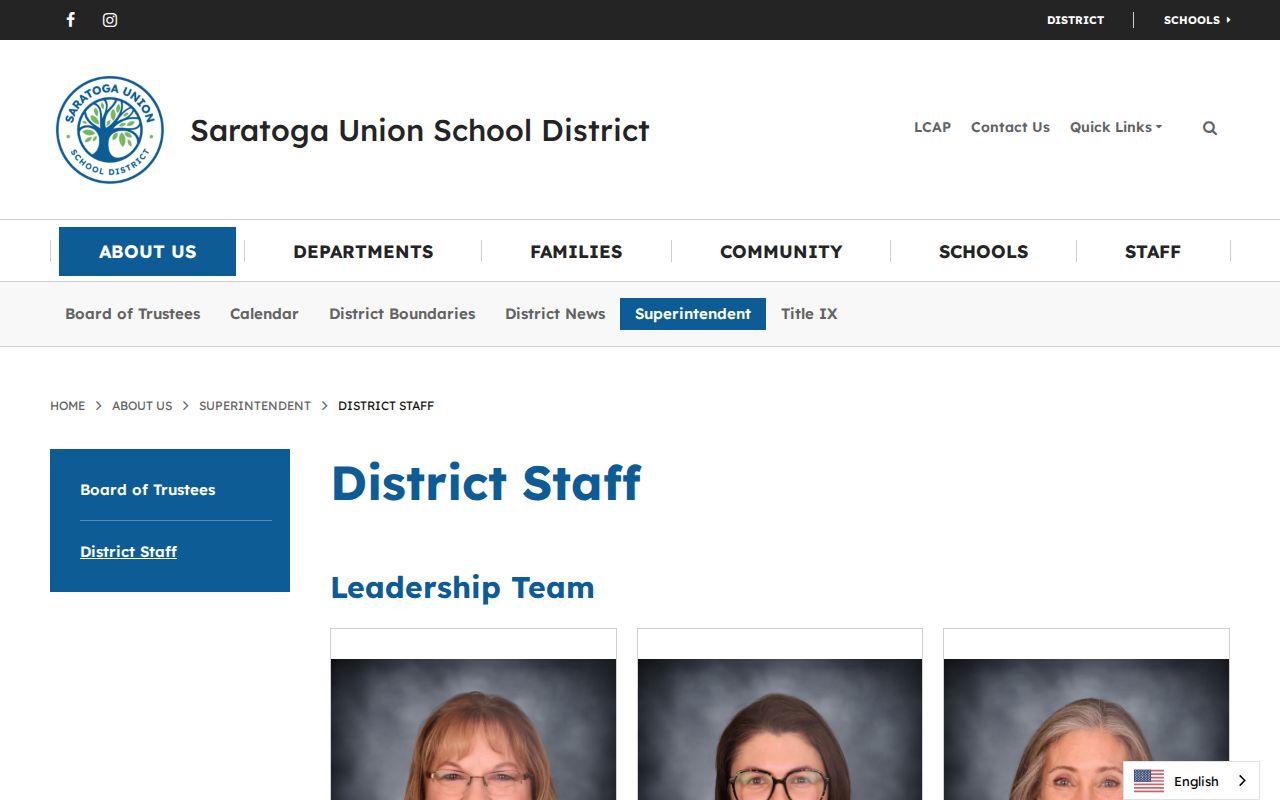Click the Superintendent breadcrumb

[255, 406]
